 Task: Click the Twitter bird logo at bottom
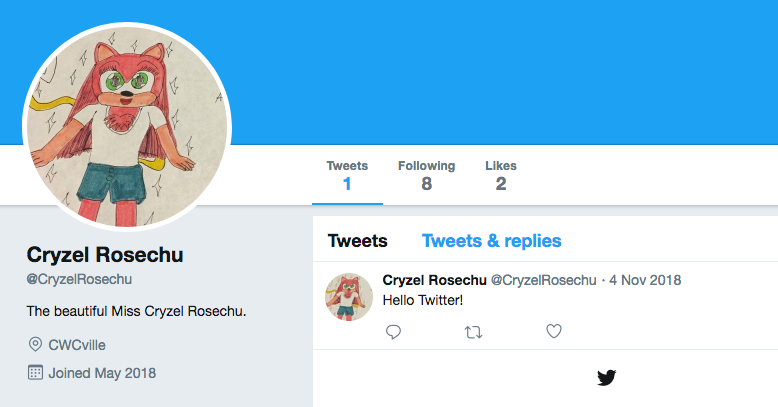click(x=606, y=378)
